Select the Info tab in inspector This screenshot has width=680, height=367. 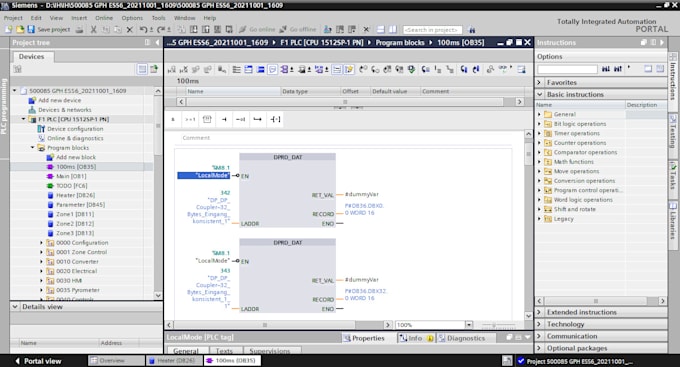[x=415, y=338]
